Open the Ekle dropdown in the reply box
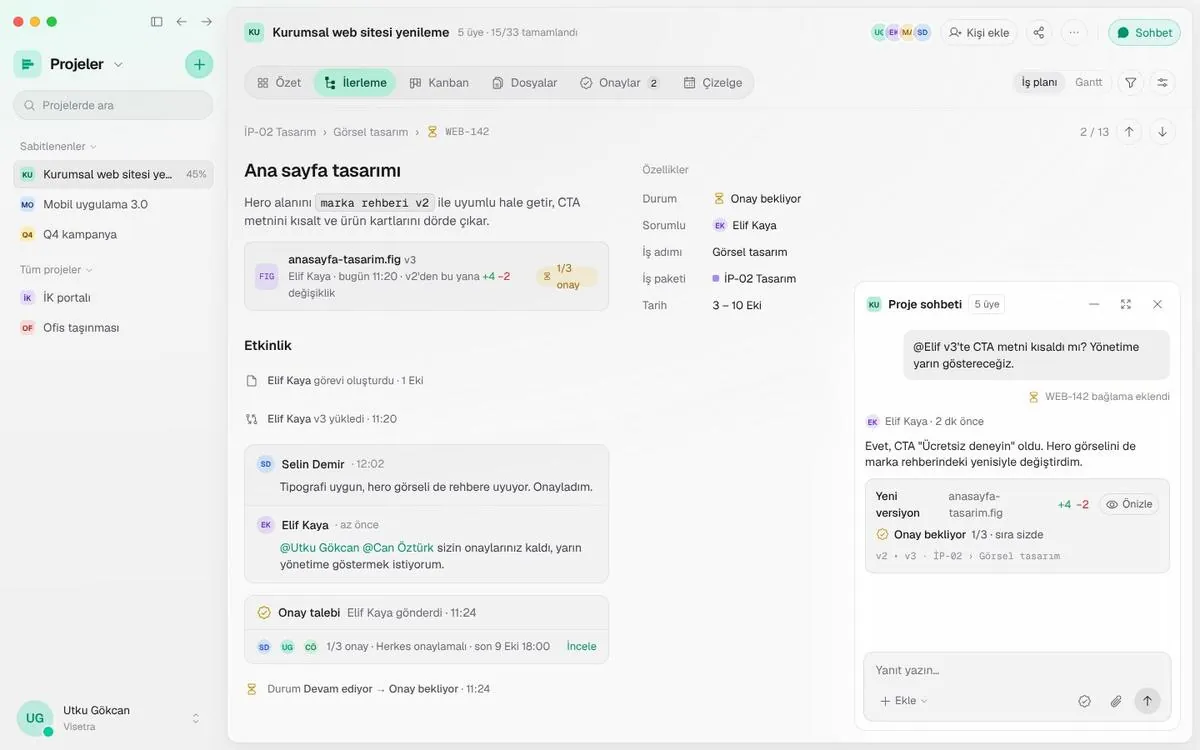Screen dimensions: 1200x750 904,701
